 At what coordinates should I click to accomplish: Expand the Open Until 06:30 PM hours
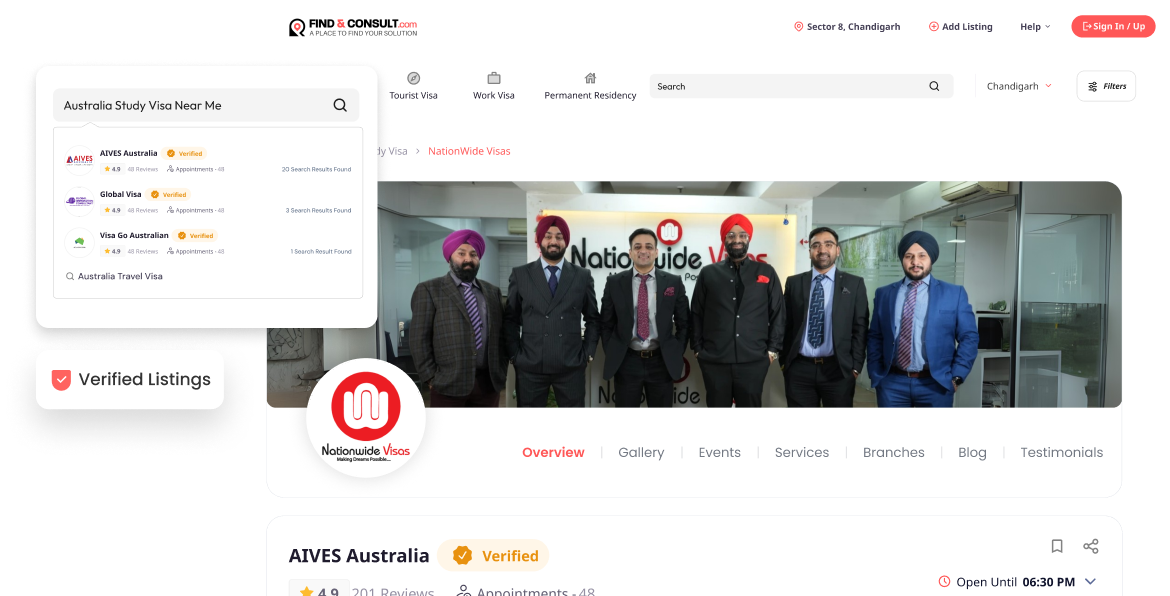[1090, 582]
